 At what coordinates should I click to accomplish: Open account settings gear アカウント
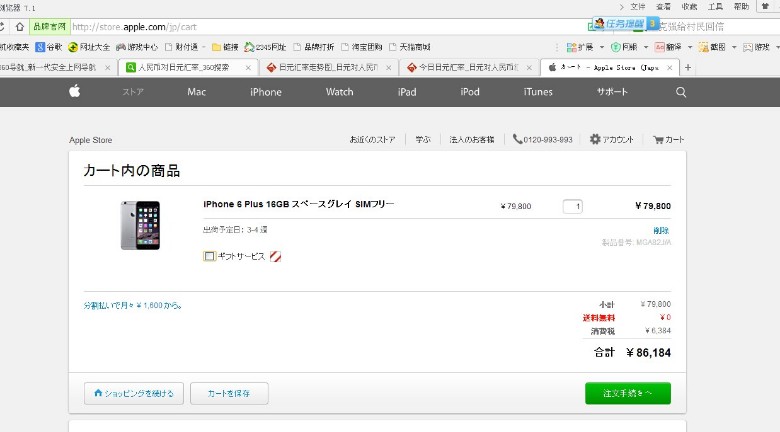pyautogui.click(x=612, y=140)
